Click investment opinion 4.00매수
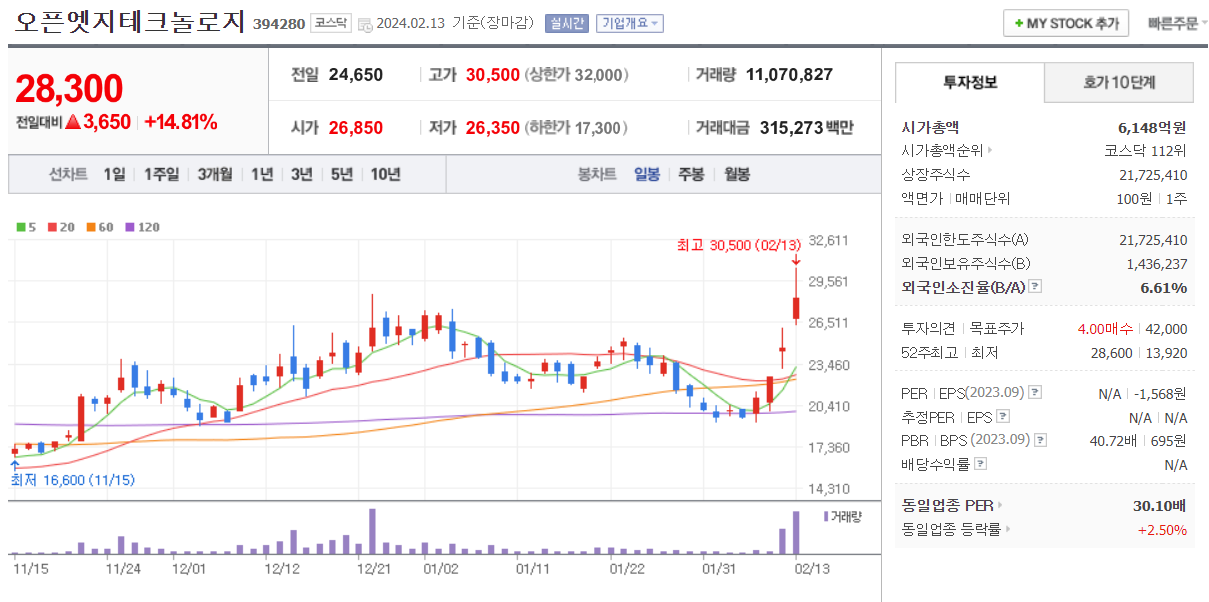This screenshot has height=602, width=1209. coord(1105,328)
